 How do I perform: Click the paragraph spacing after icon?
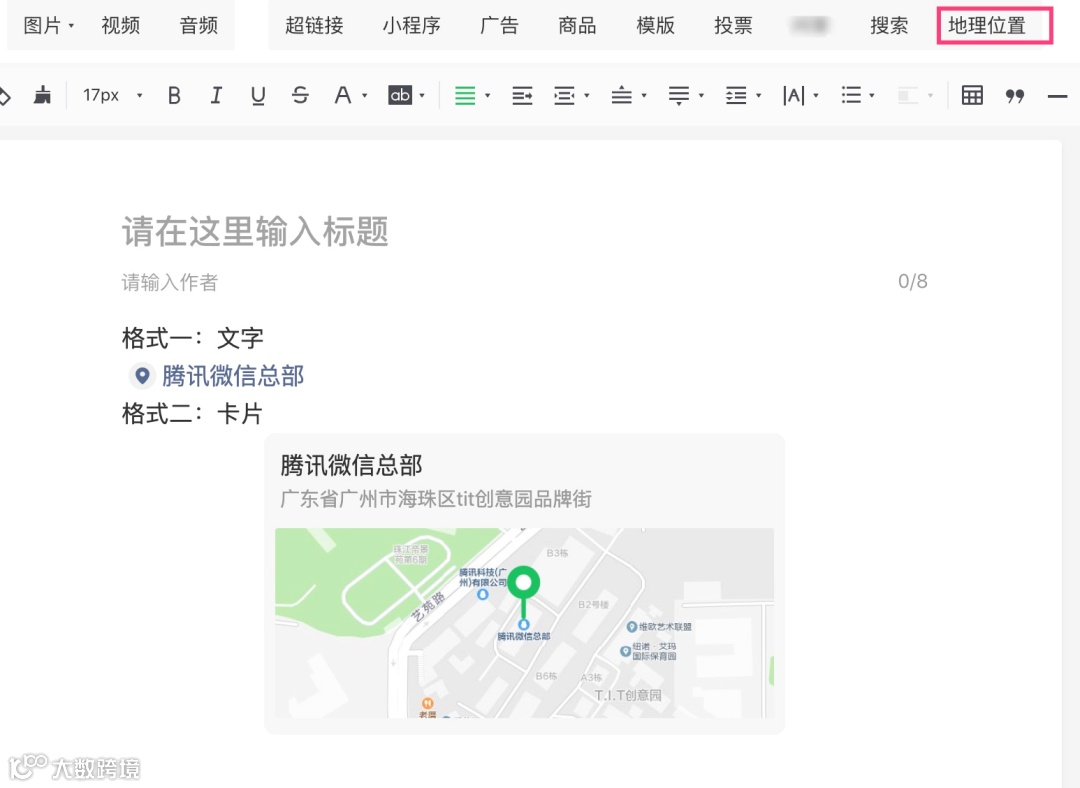pyautogui.click(x=678, y=95)
